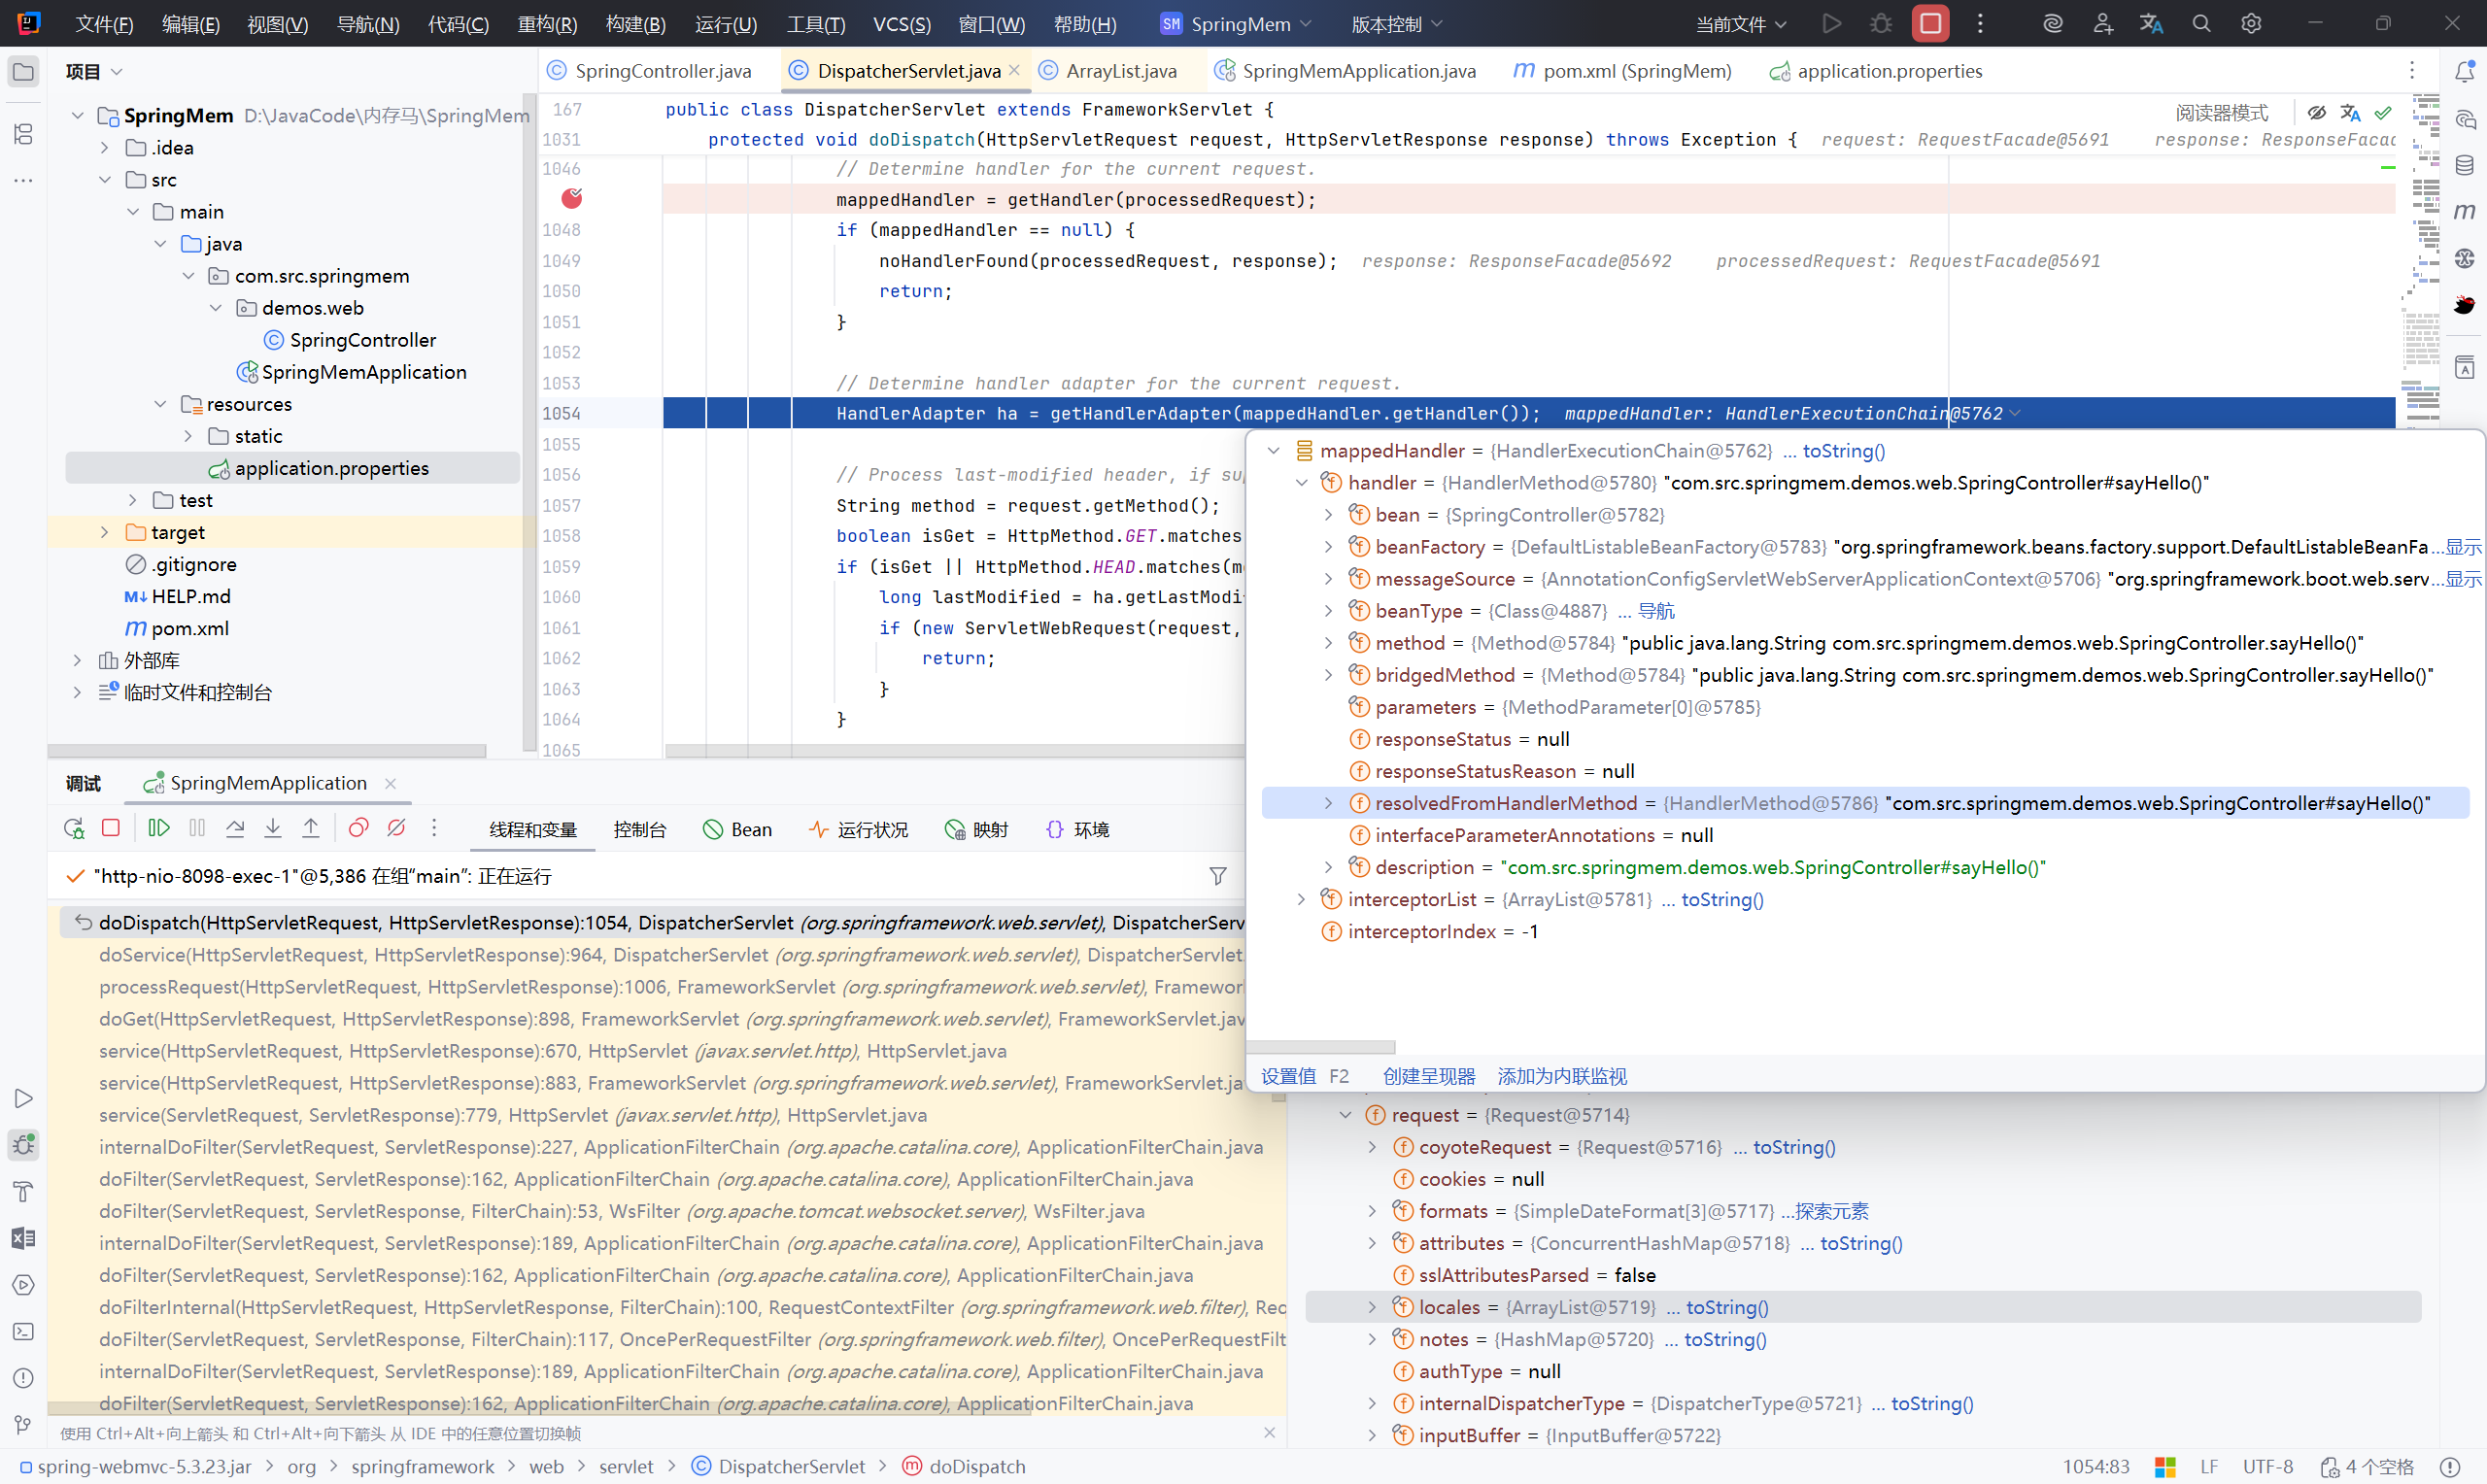This screenshot has width=2487, height=1484.
Task: Open the 当前文件 run configuration dropdown
Action: point(1740,24)
